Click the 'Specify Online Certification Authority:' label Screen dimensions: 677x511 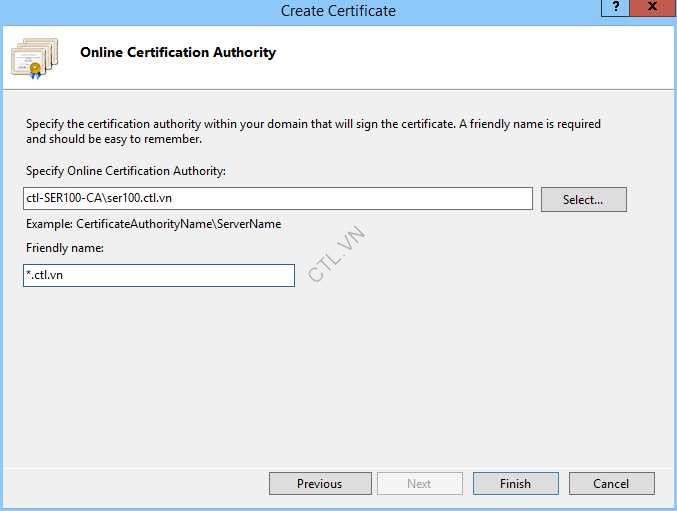pyautogui.click(x=126, y=171)
